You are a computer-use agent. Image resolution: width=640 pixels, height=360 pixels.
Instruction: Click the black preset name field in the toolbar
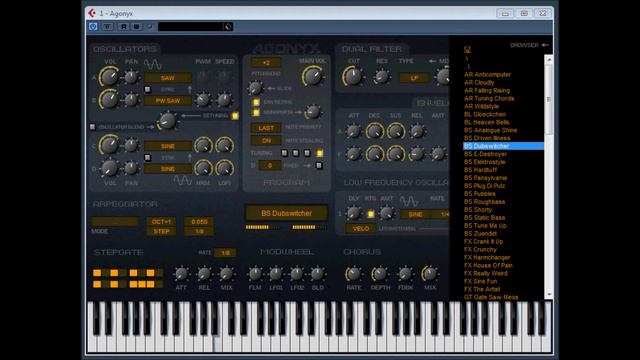191,27
